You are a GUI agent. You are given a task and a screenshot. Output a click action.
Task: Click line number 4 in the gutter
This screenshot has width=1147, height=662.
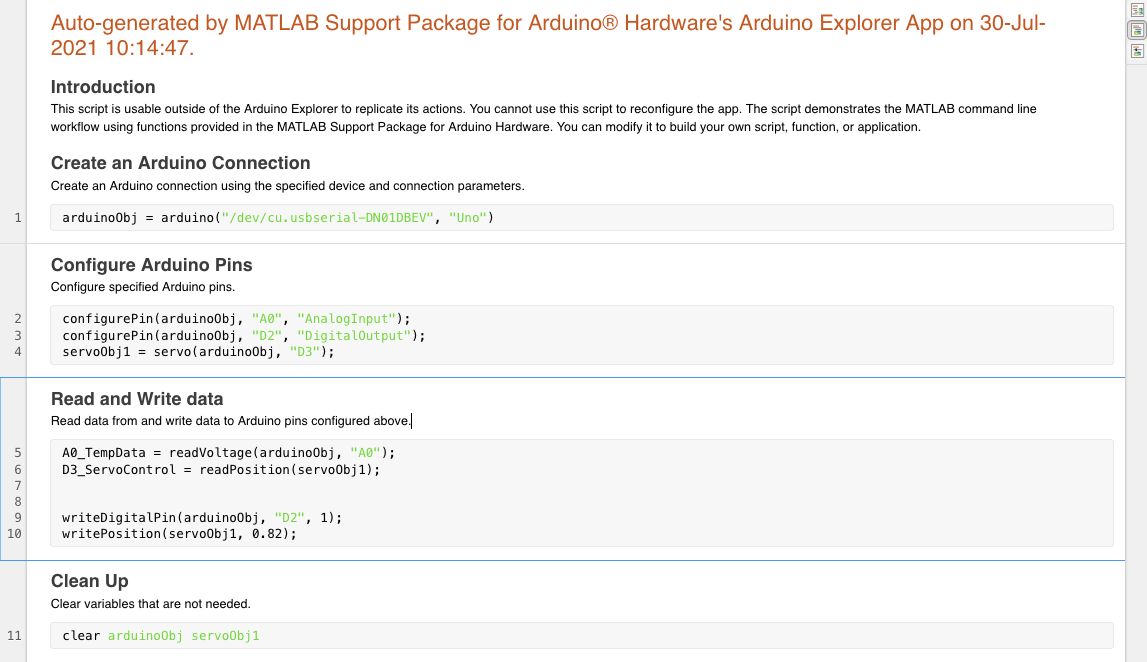(x=18, y=352)
